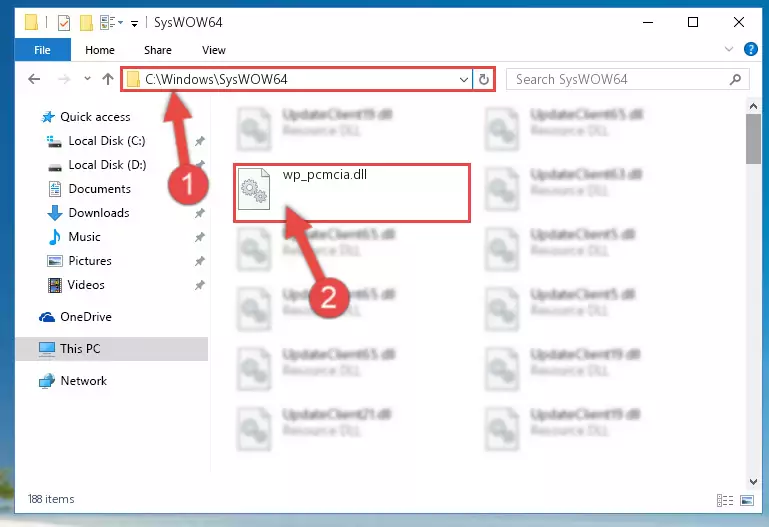Click the scrollbar down arrow

coord(753,482)
